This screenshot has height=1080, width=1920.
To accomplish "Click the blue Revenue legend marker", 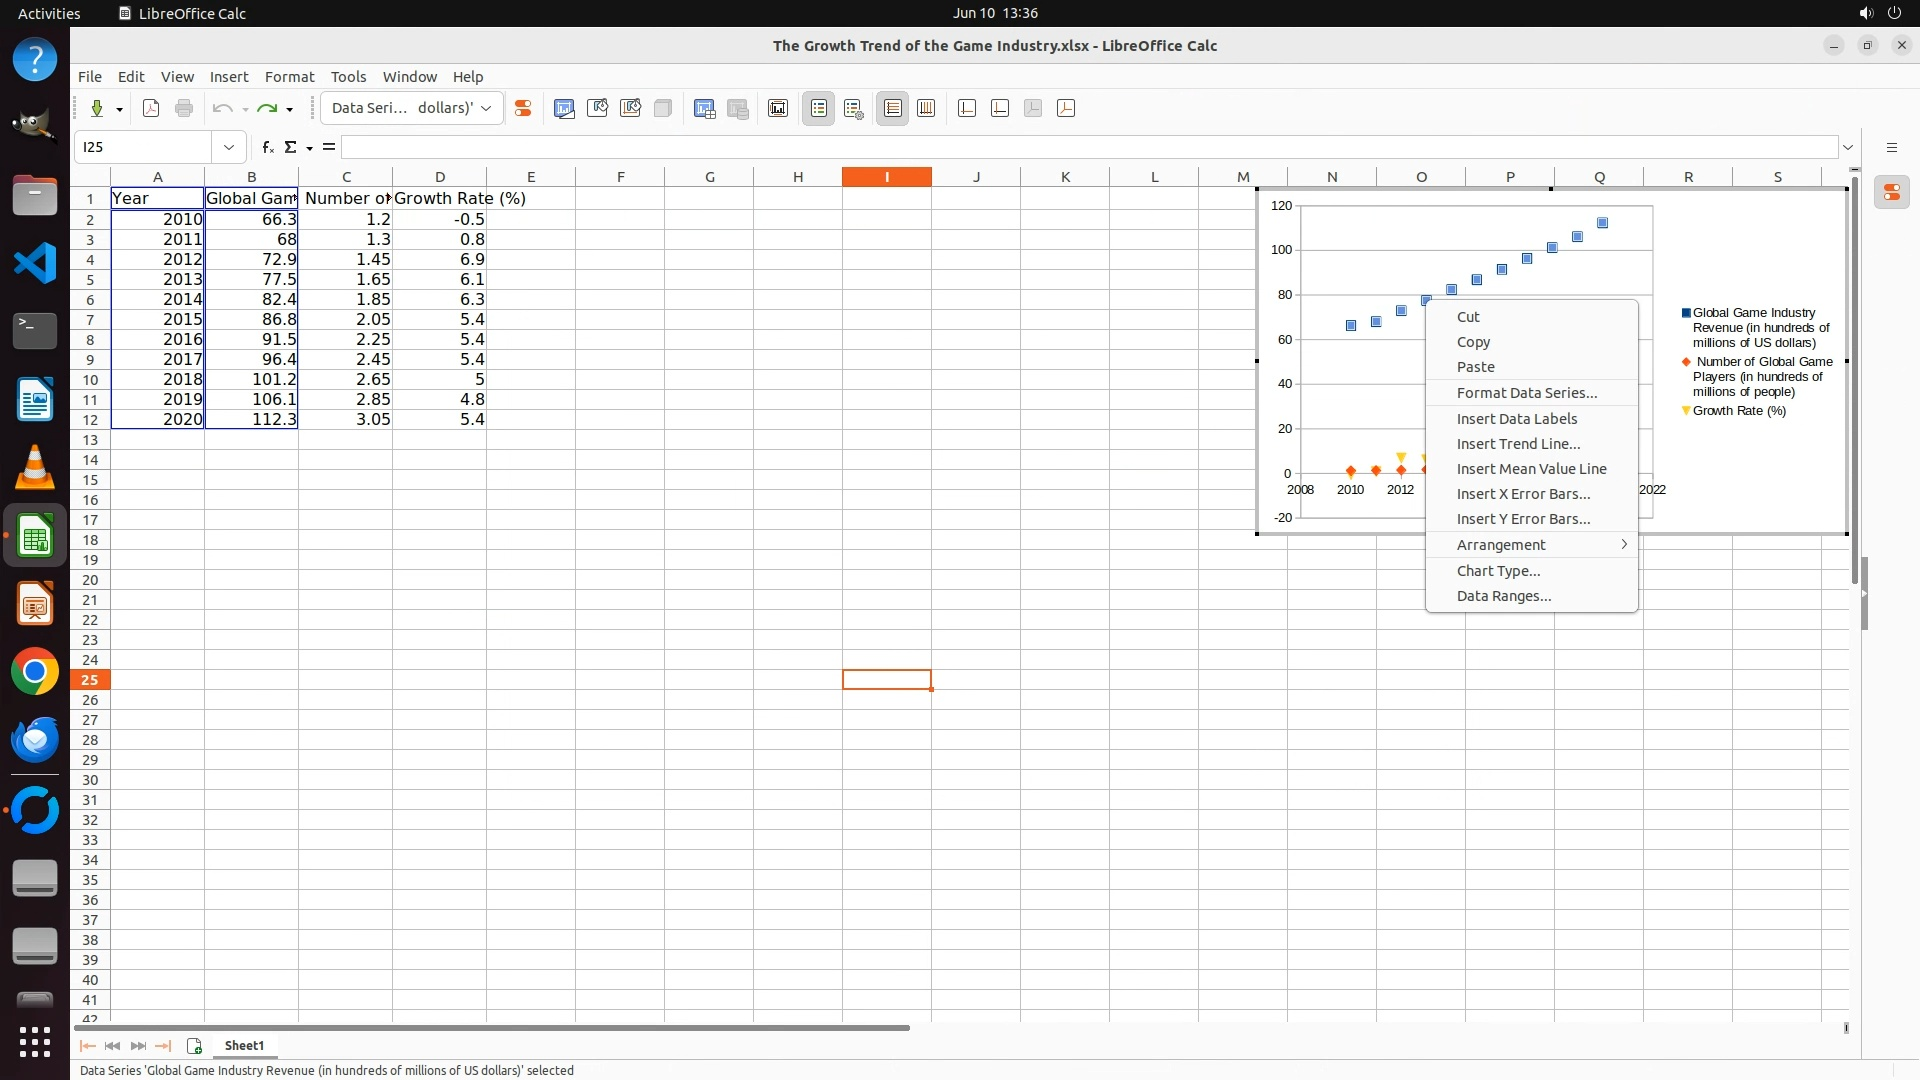I will pos(1686,313).
